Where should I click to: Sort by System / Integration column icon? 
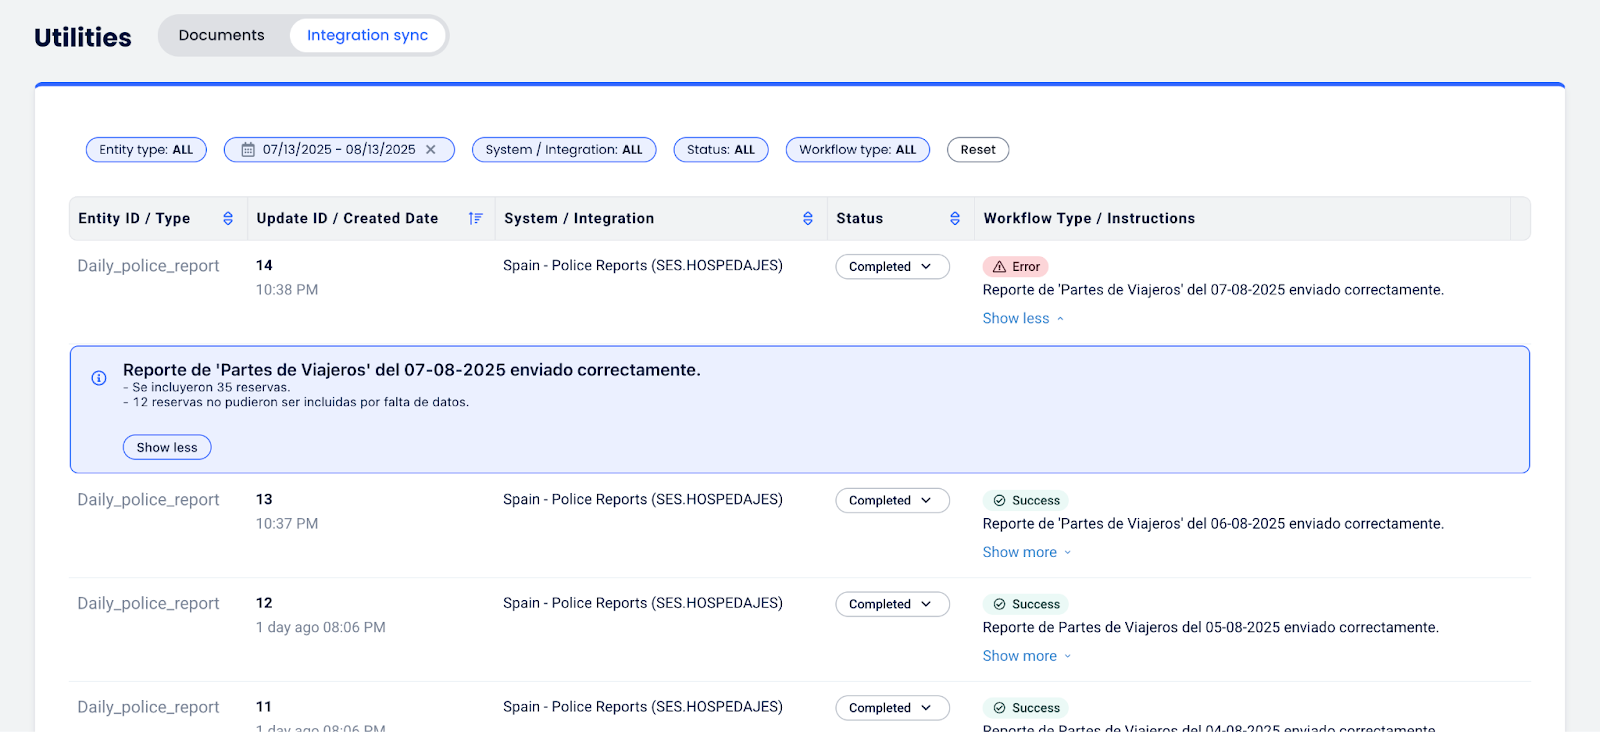[x=808, y=218]
